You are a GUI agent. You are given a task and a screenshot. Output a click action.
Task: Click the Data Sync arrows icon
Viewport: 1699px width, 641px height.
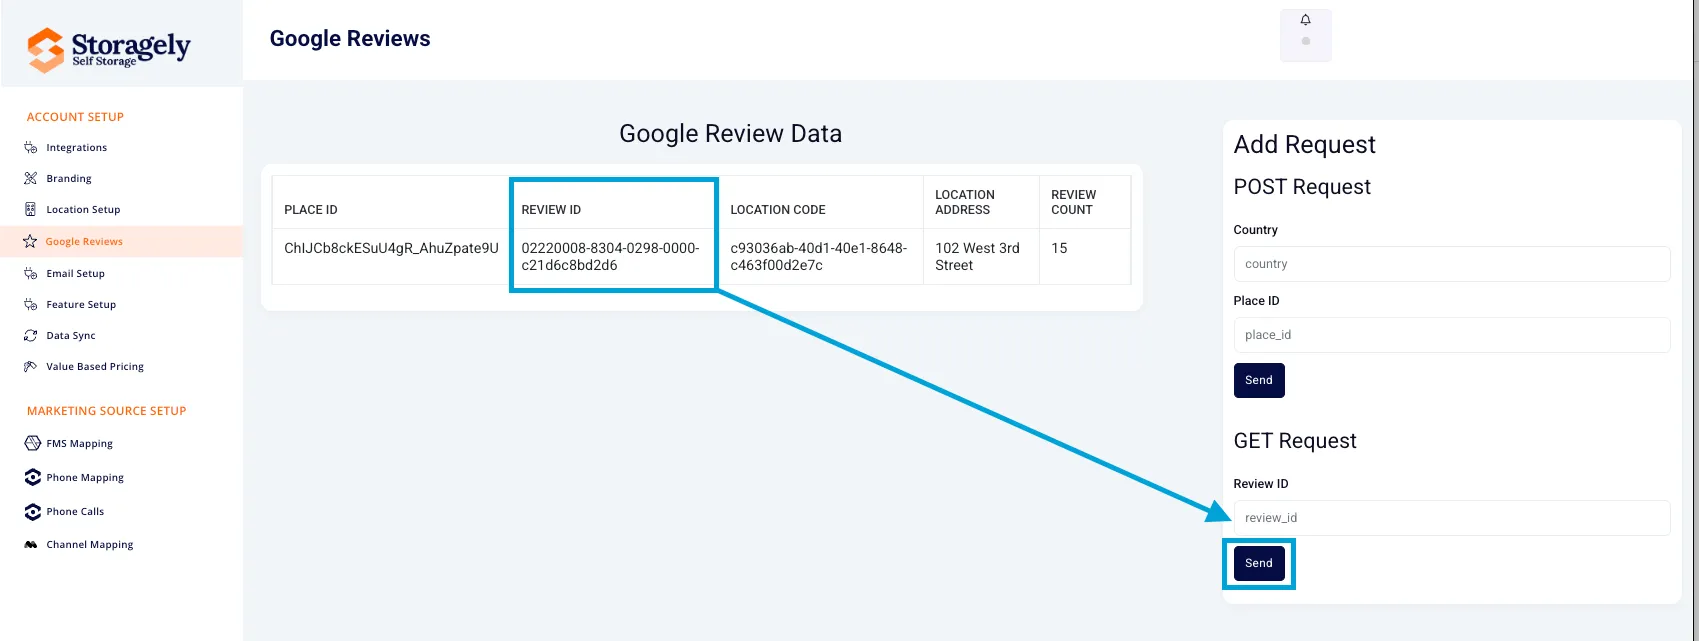pyautogui.click(x=31, y=336)
